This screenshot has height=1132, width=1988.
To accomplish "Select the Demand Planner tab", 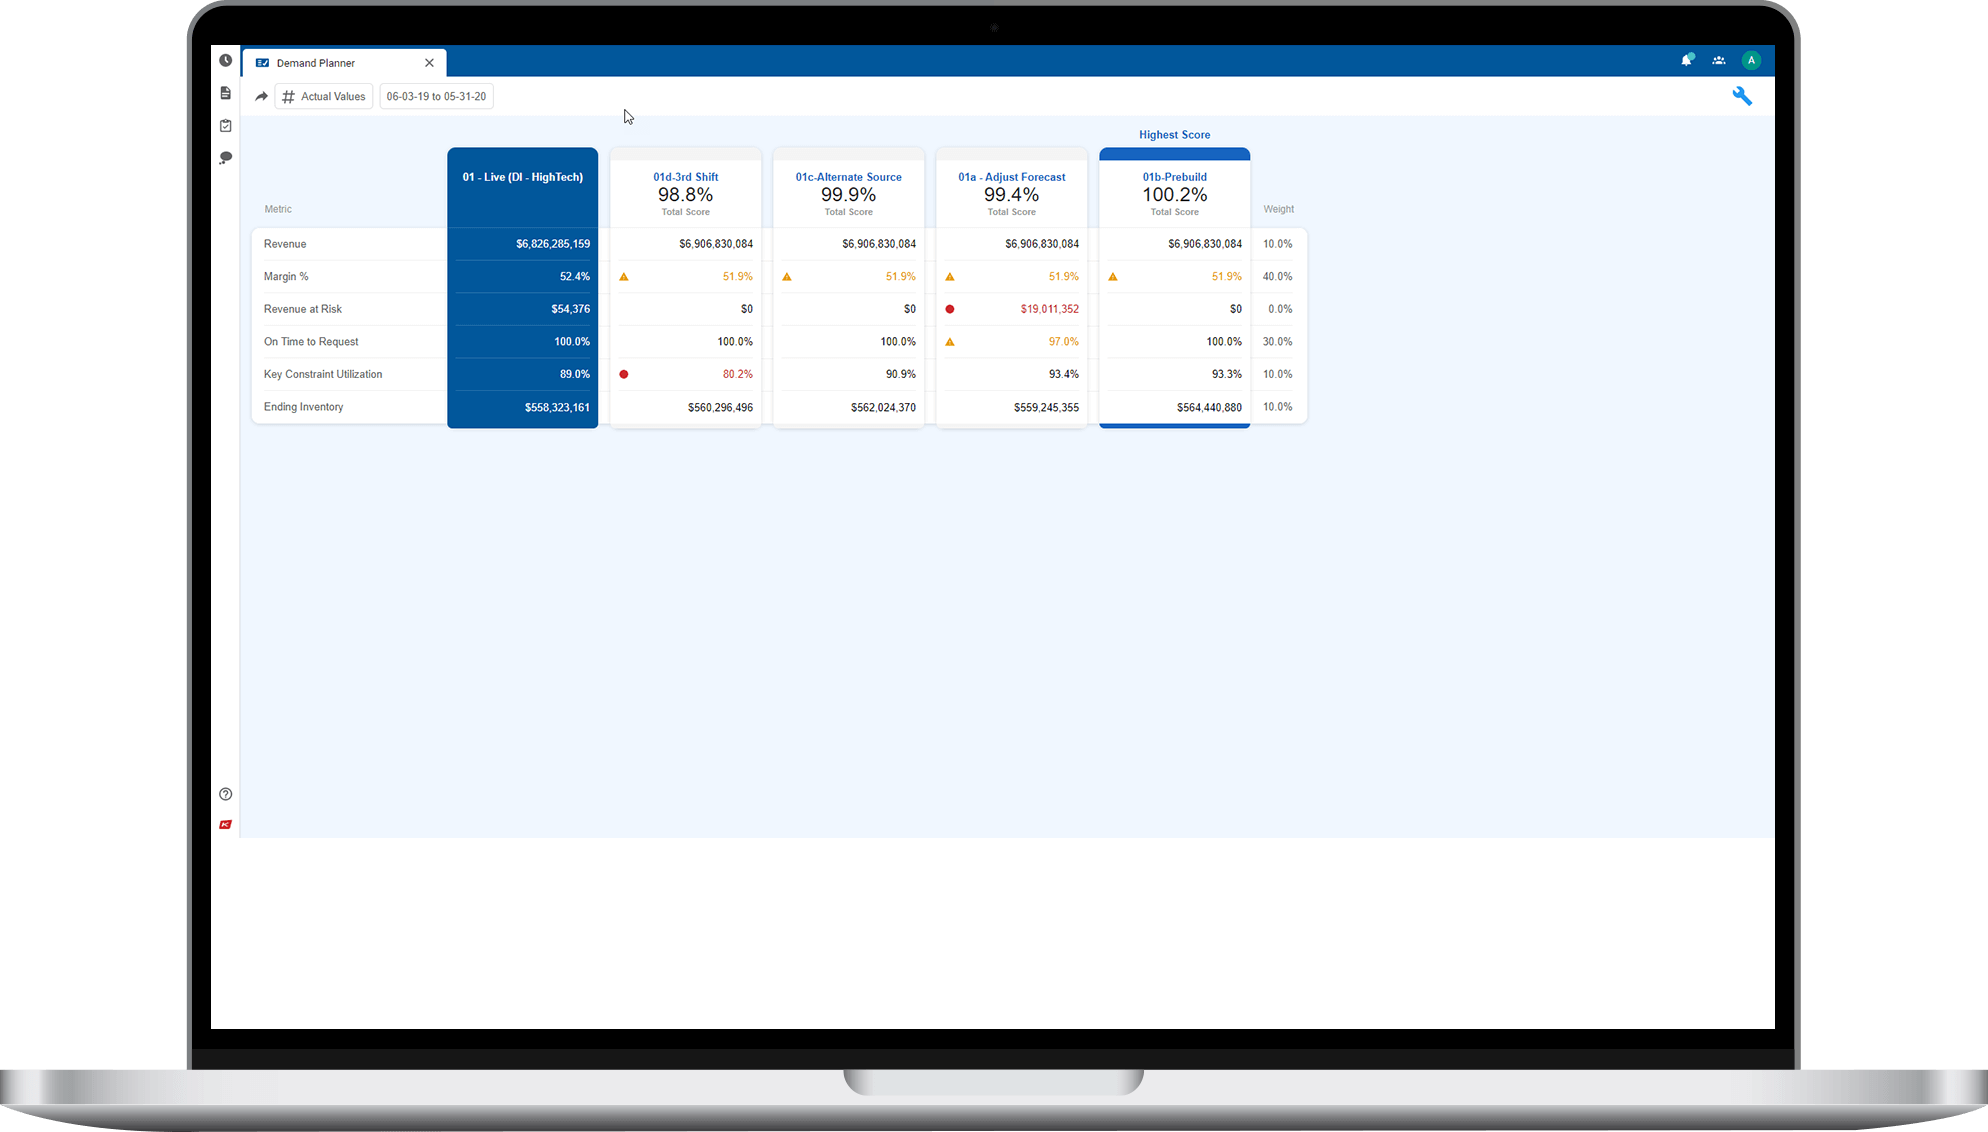I will 344,63.
